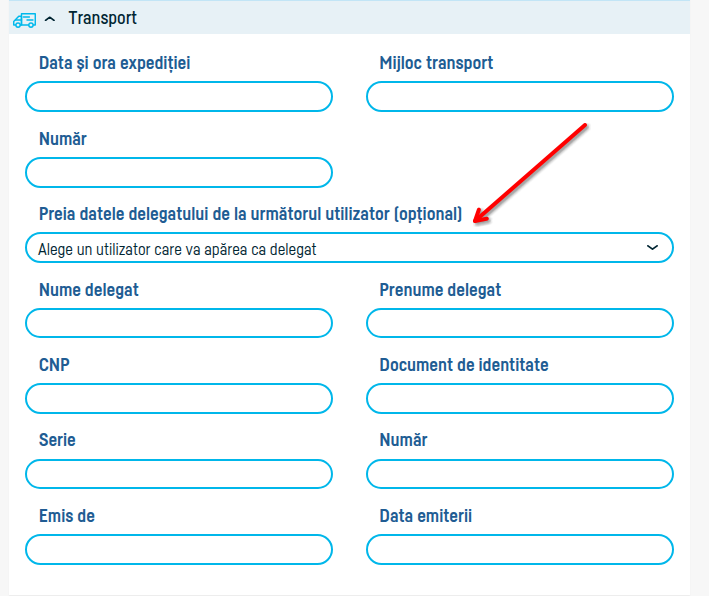Click the Preia datele delegatului label
Viewport: 709px width, 596px height.
250,214
